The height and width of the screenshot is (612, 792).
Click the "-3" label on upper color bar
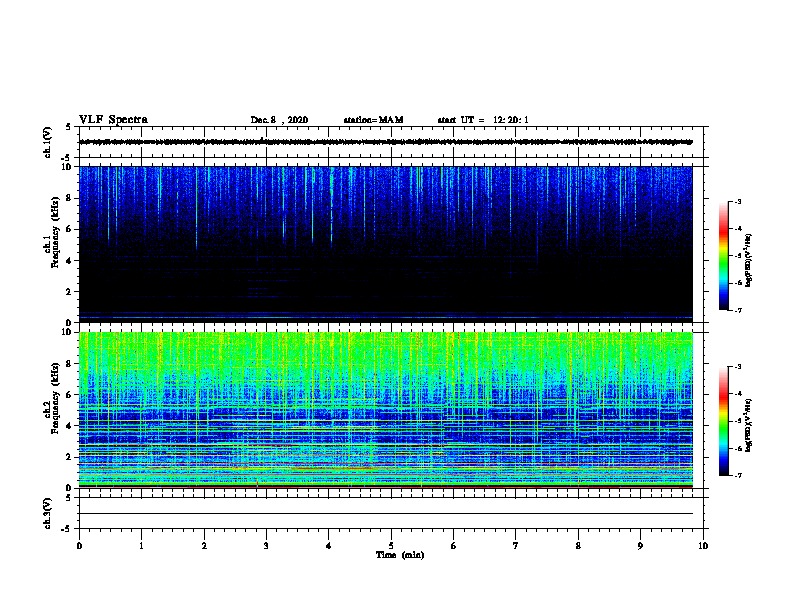[x=738, y=201]
